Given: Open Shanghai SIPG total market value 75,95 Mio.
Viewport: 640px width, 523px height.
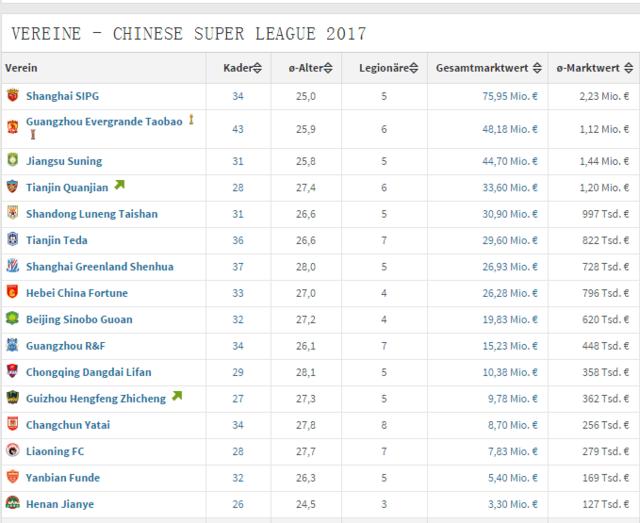Looking at the screenshot, I should pyautogui.click(x=510, y=96).
